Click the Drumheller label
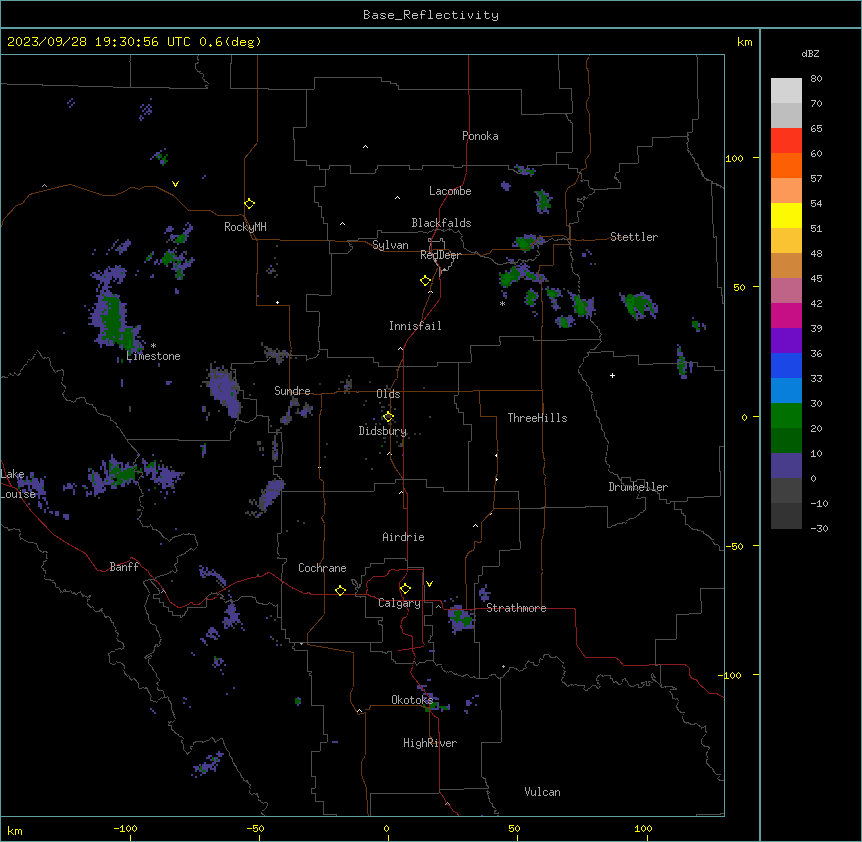 click(x=638, y=487)
